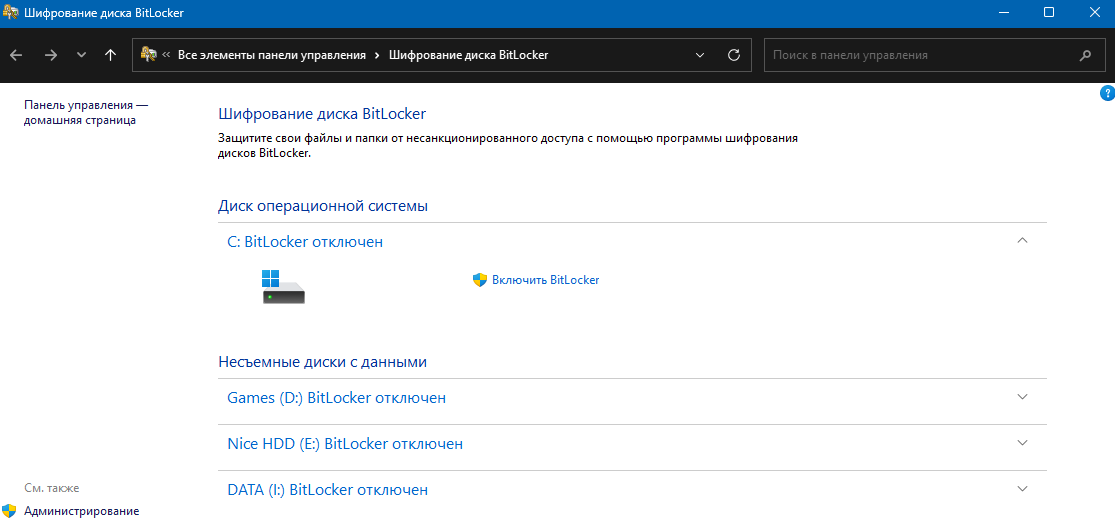Open help via the question mark icon
This screenshot has height=519, width=1115.
pyautogui.click(x=1107, y=93)
